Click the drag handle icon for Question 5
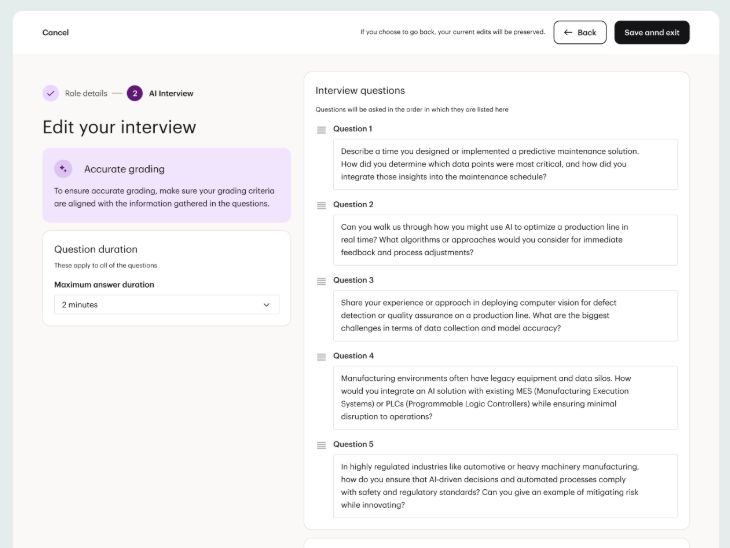 pyautogui.click(x=321, y=445)
